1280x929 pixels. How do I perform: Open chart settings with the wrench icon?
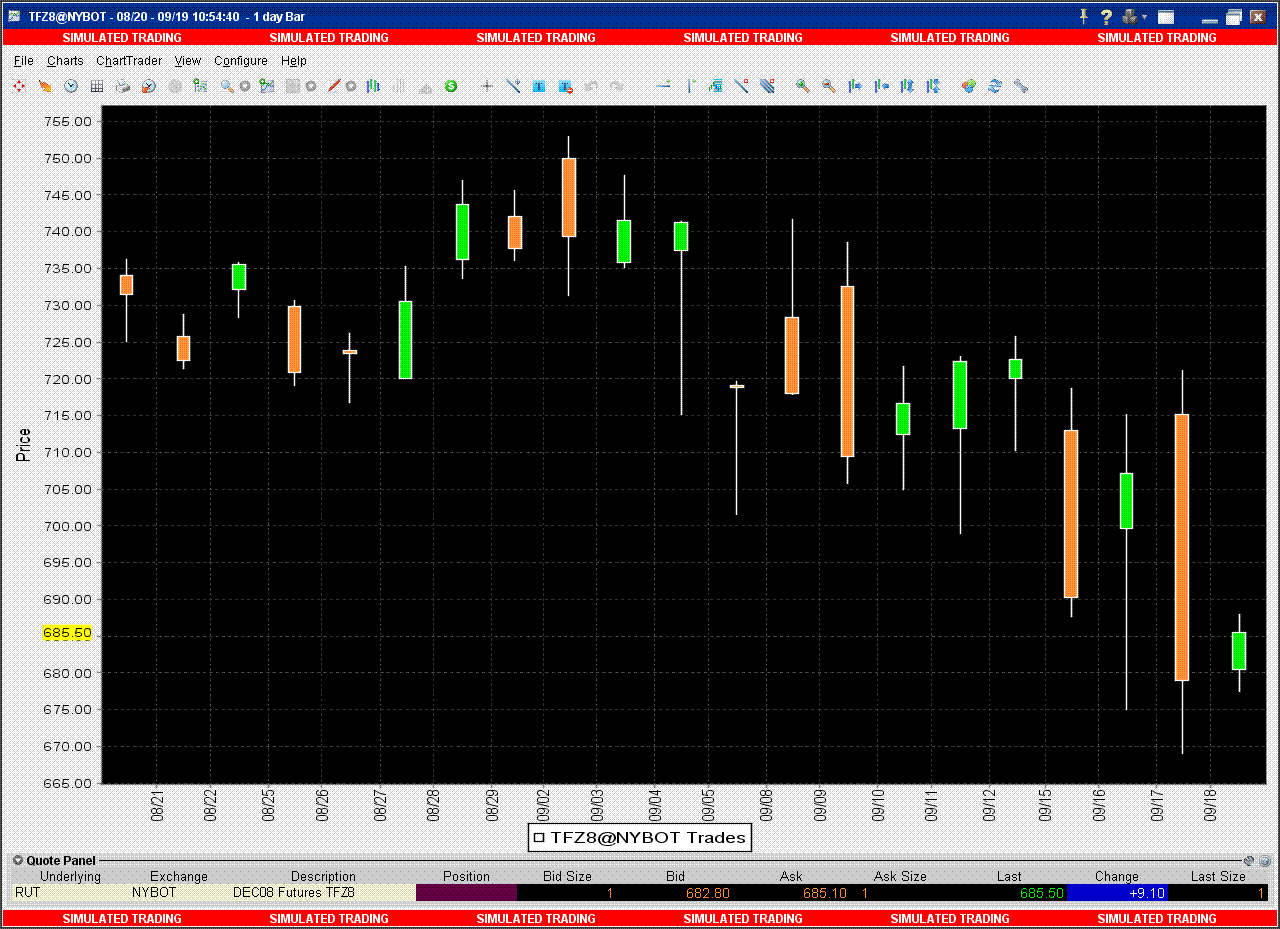click(x=1020, y=87)
